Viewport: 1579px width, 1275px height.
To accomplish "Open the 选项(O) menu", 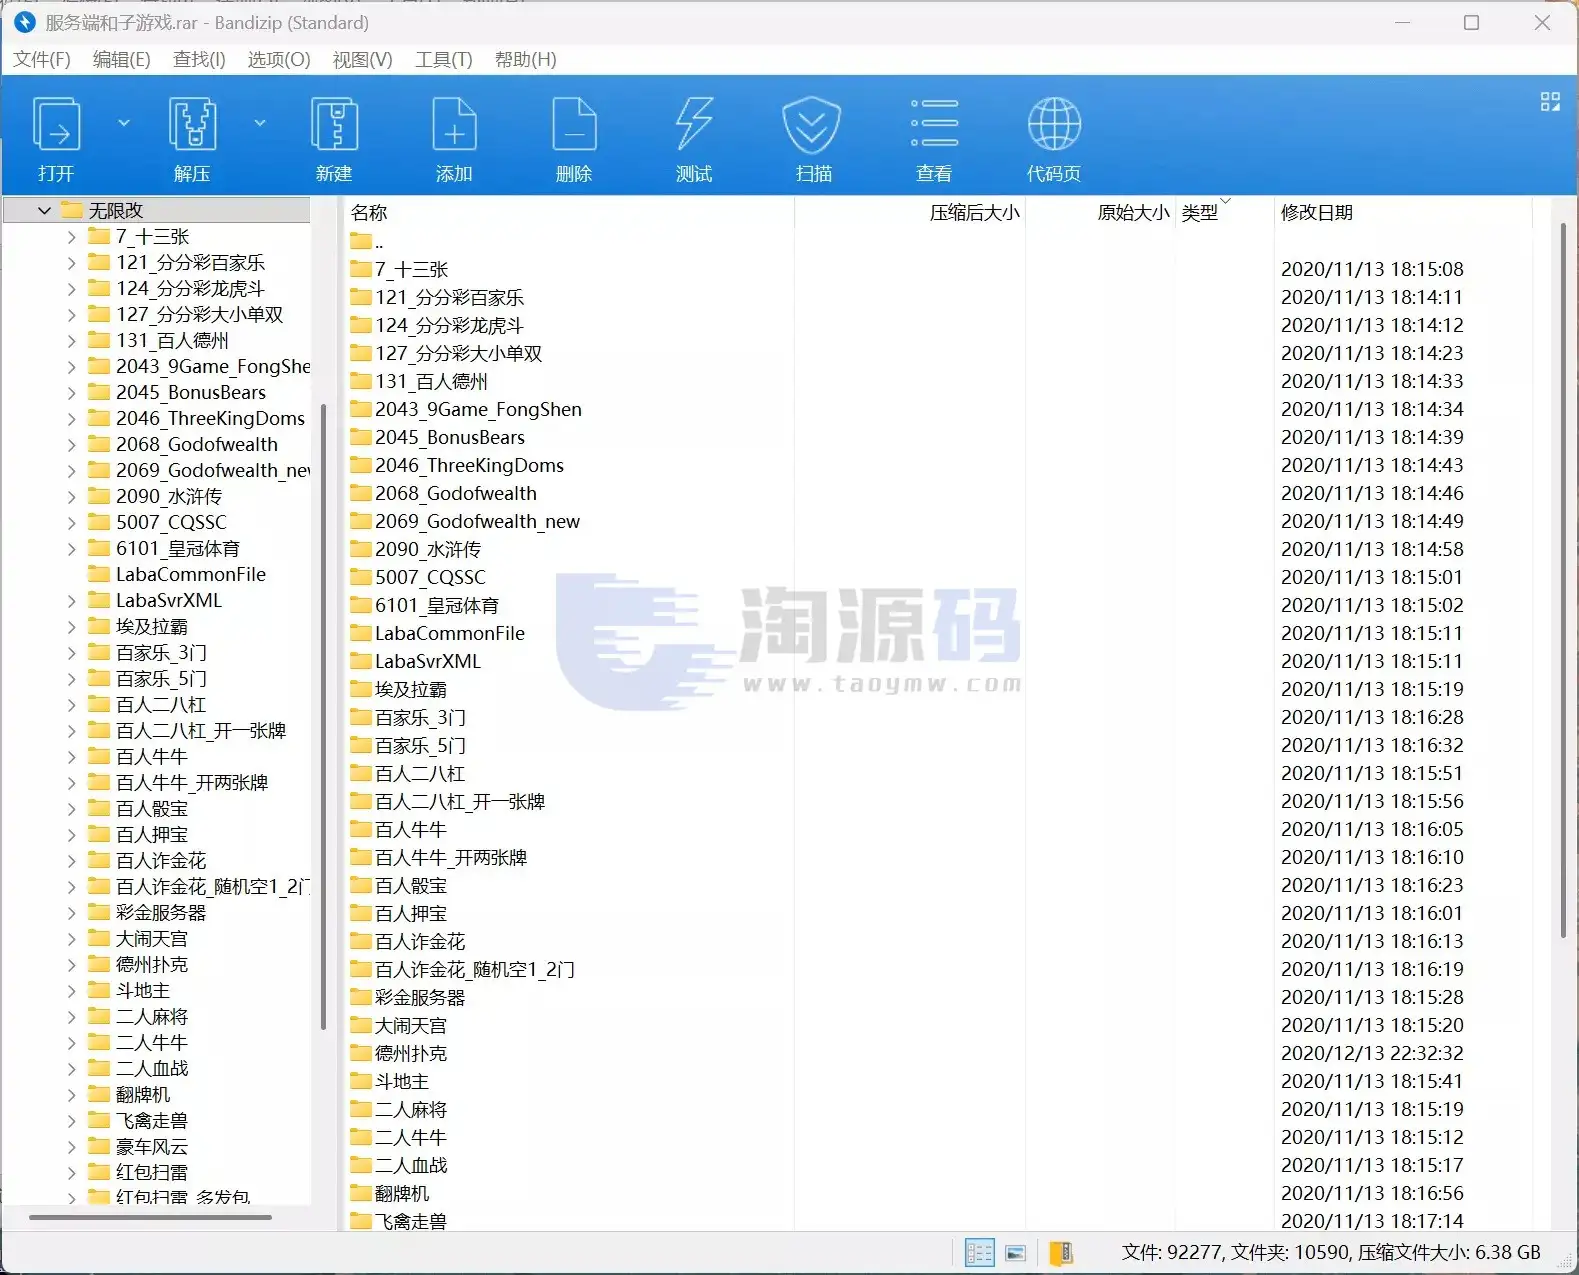I will tap(279, 59).
